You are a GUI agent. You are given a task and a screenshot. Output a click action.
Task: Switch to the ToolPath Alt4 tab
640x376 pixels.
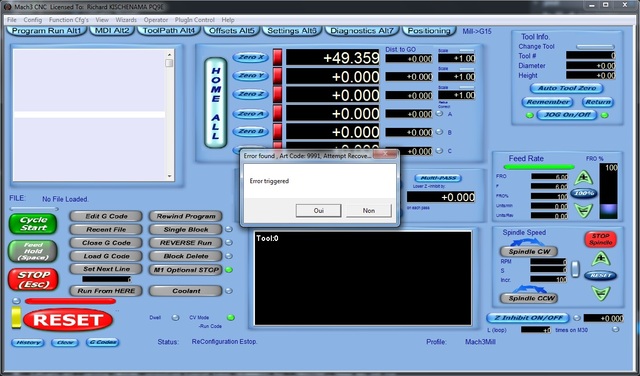coord(169,31)
